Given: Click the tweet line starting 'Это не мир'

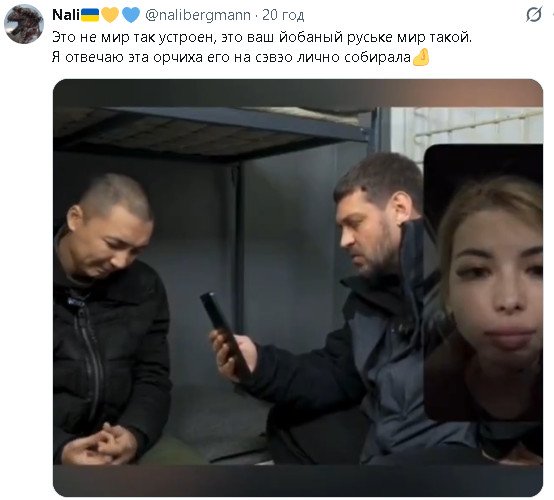Looking at the screenshot, I should [x=262, y=37].
